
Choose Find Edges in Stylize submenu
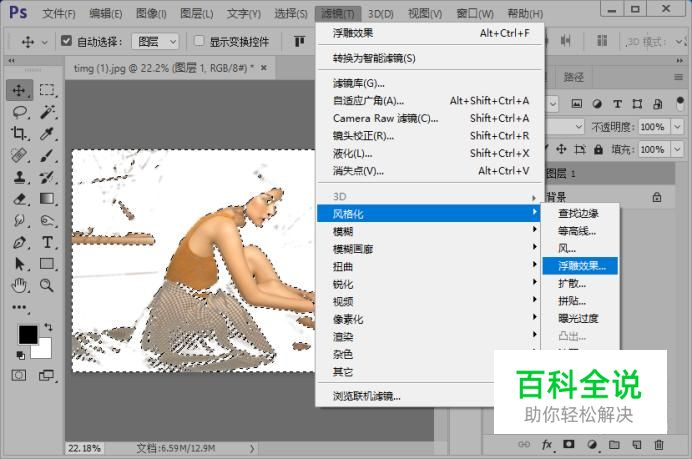(580, 214)
